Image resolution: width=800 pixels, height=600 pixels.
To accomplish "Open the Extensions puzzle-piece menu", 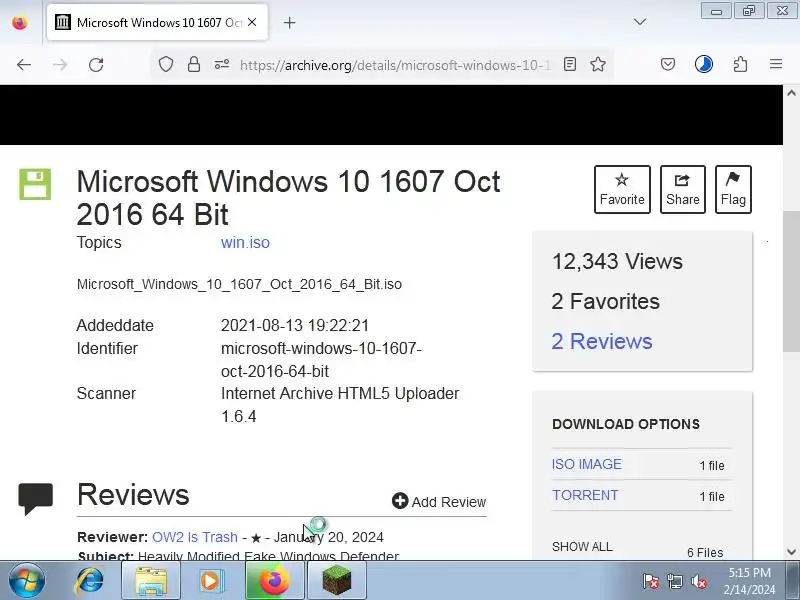I will pyautogui.click(x=740, y=64).
